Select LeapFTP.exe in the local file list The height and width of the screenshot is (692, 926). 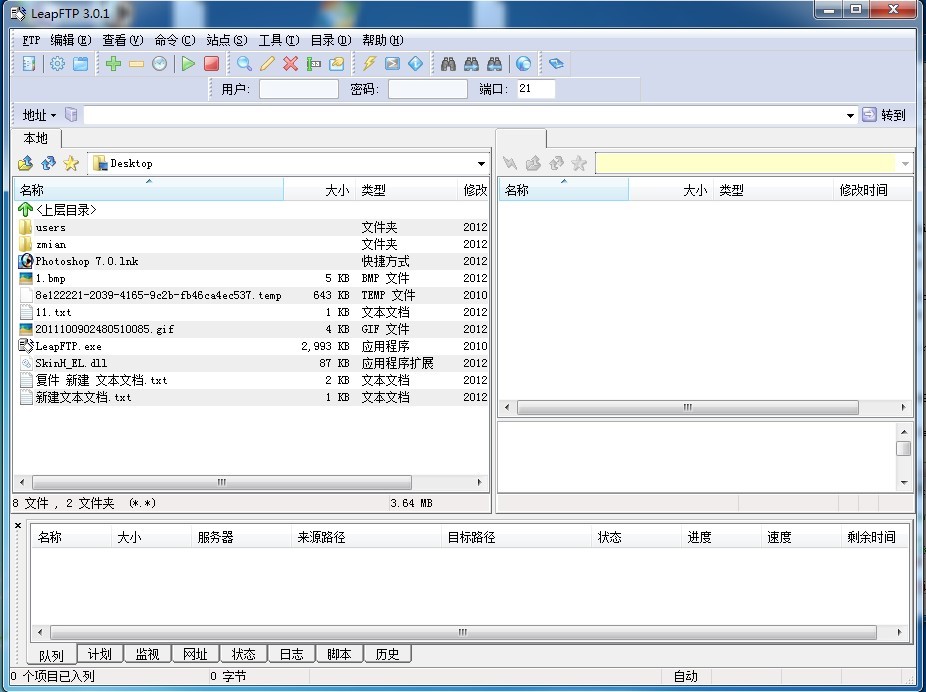pos(68,346)
